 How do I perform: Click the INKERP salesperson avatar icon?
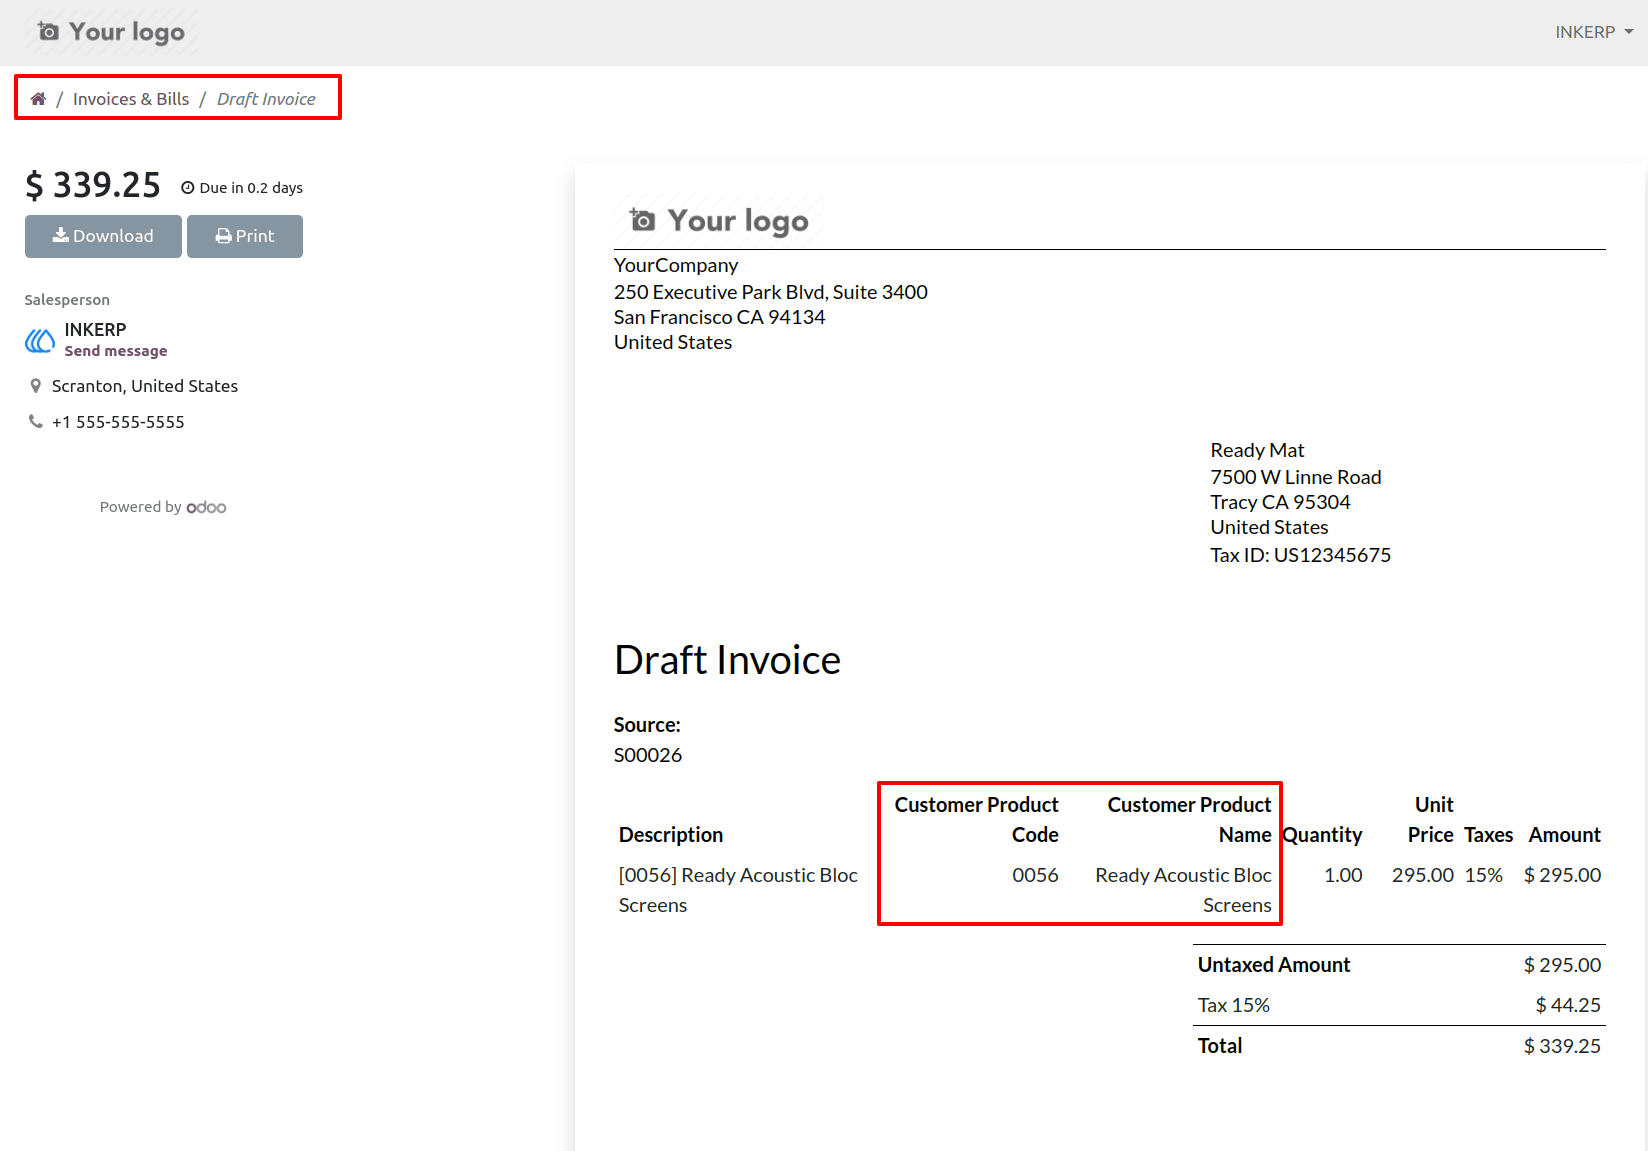click(40, 341)
